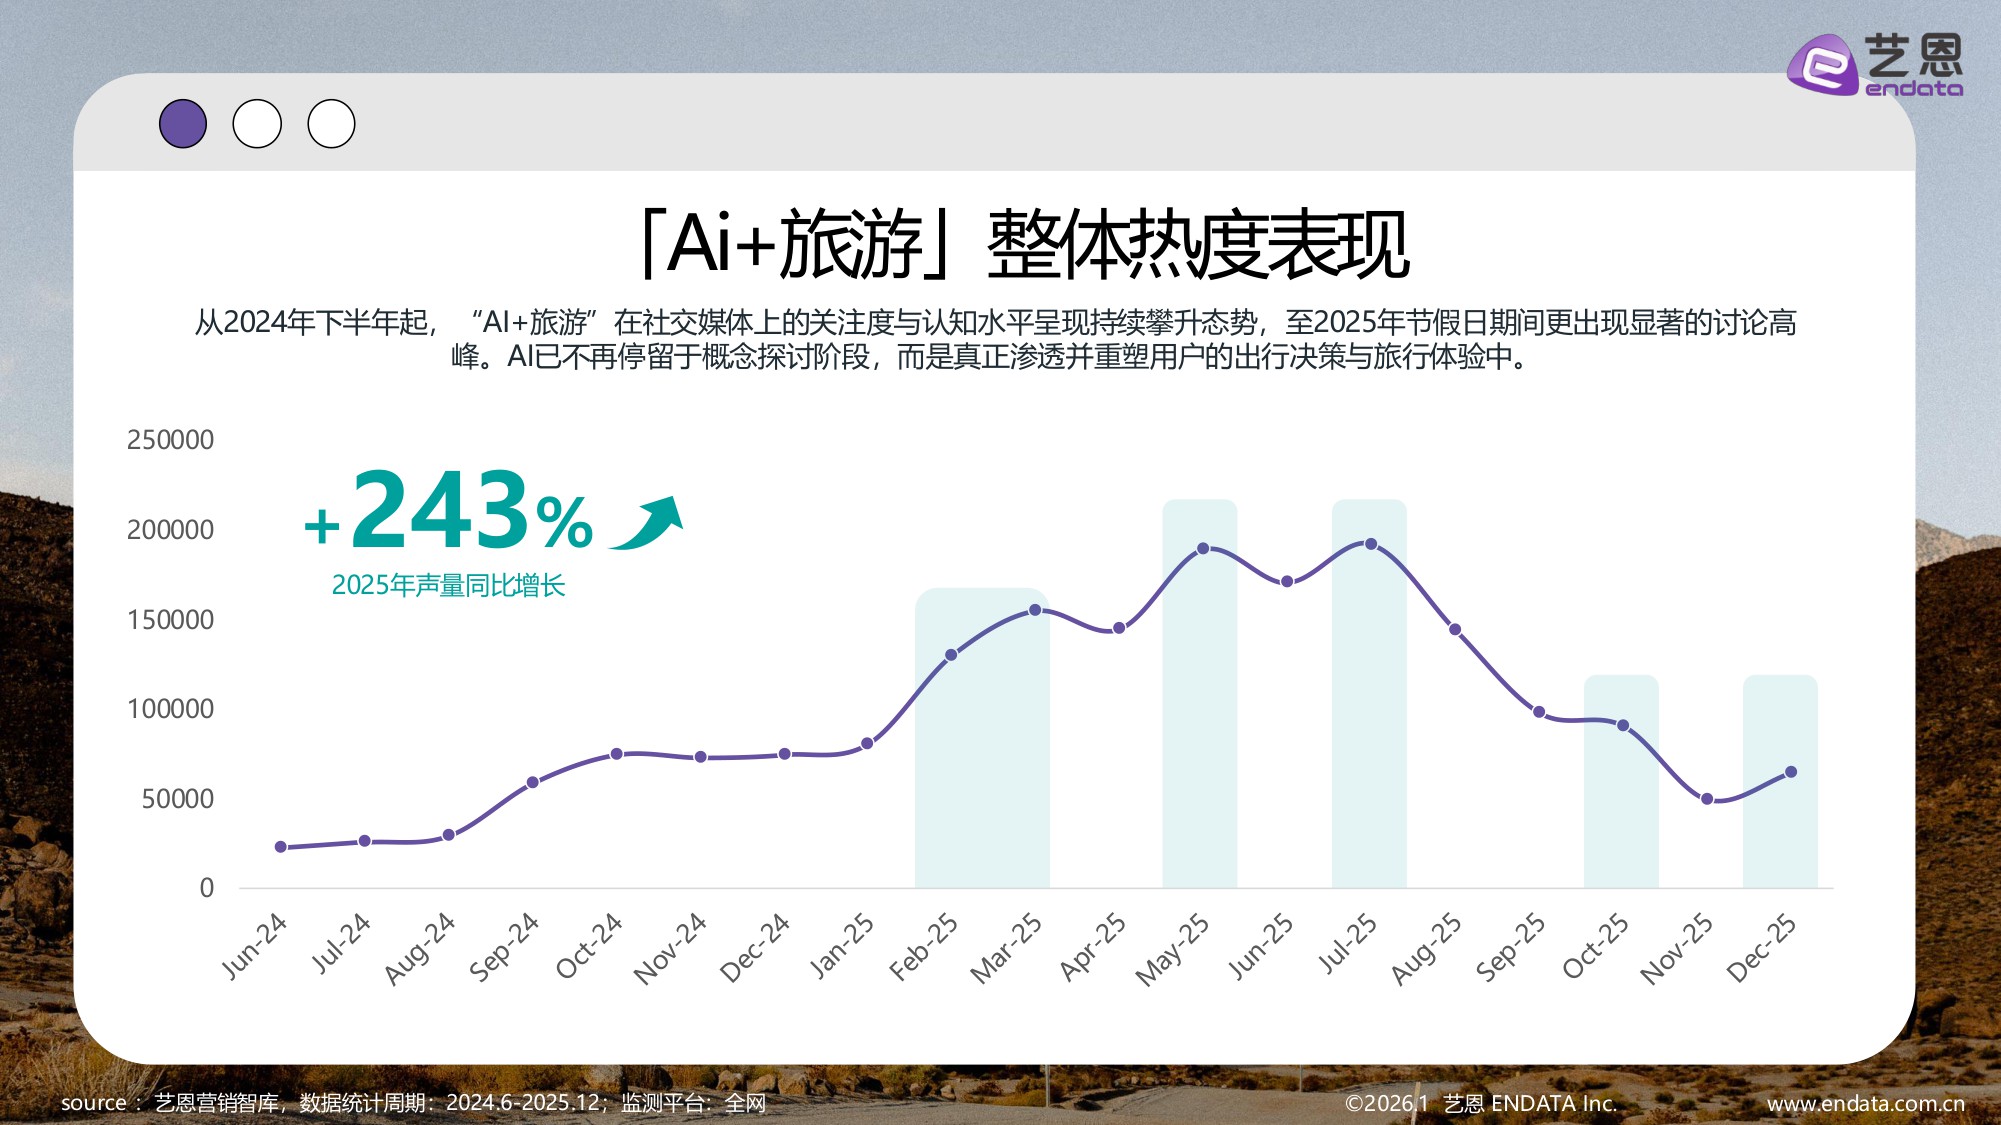This screenshot has width=2001, height=1125.
Task: Click the purple data point for Jul-25 peak
Action: [x=1370, y=543]
